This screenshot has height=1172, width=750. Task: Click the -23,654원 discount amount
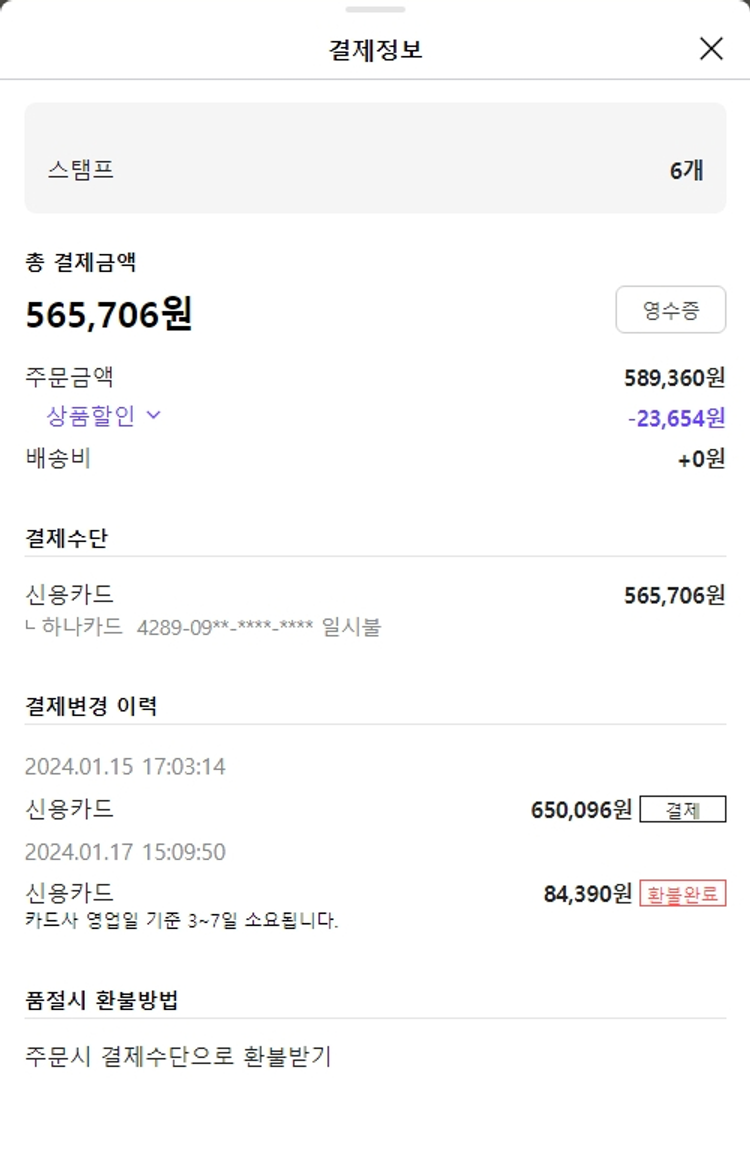coord(676,418)
